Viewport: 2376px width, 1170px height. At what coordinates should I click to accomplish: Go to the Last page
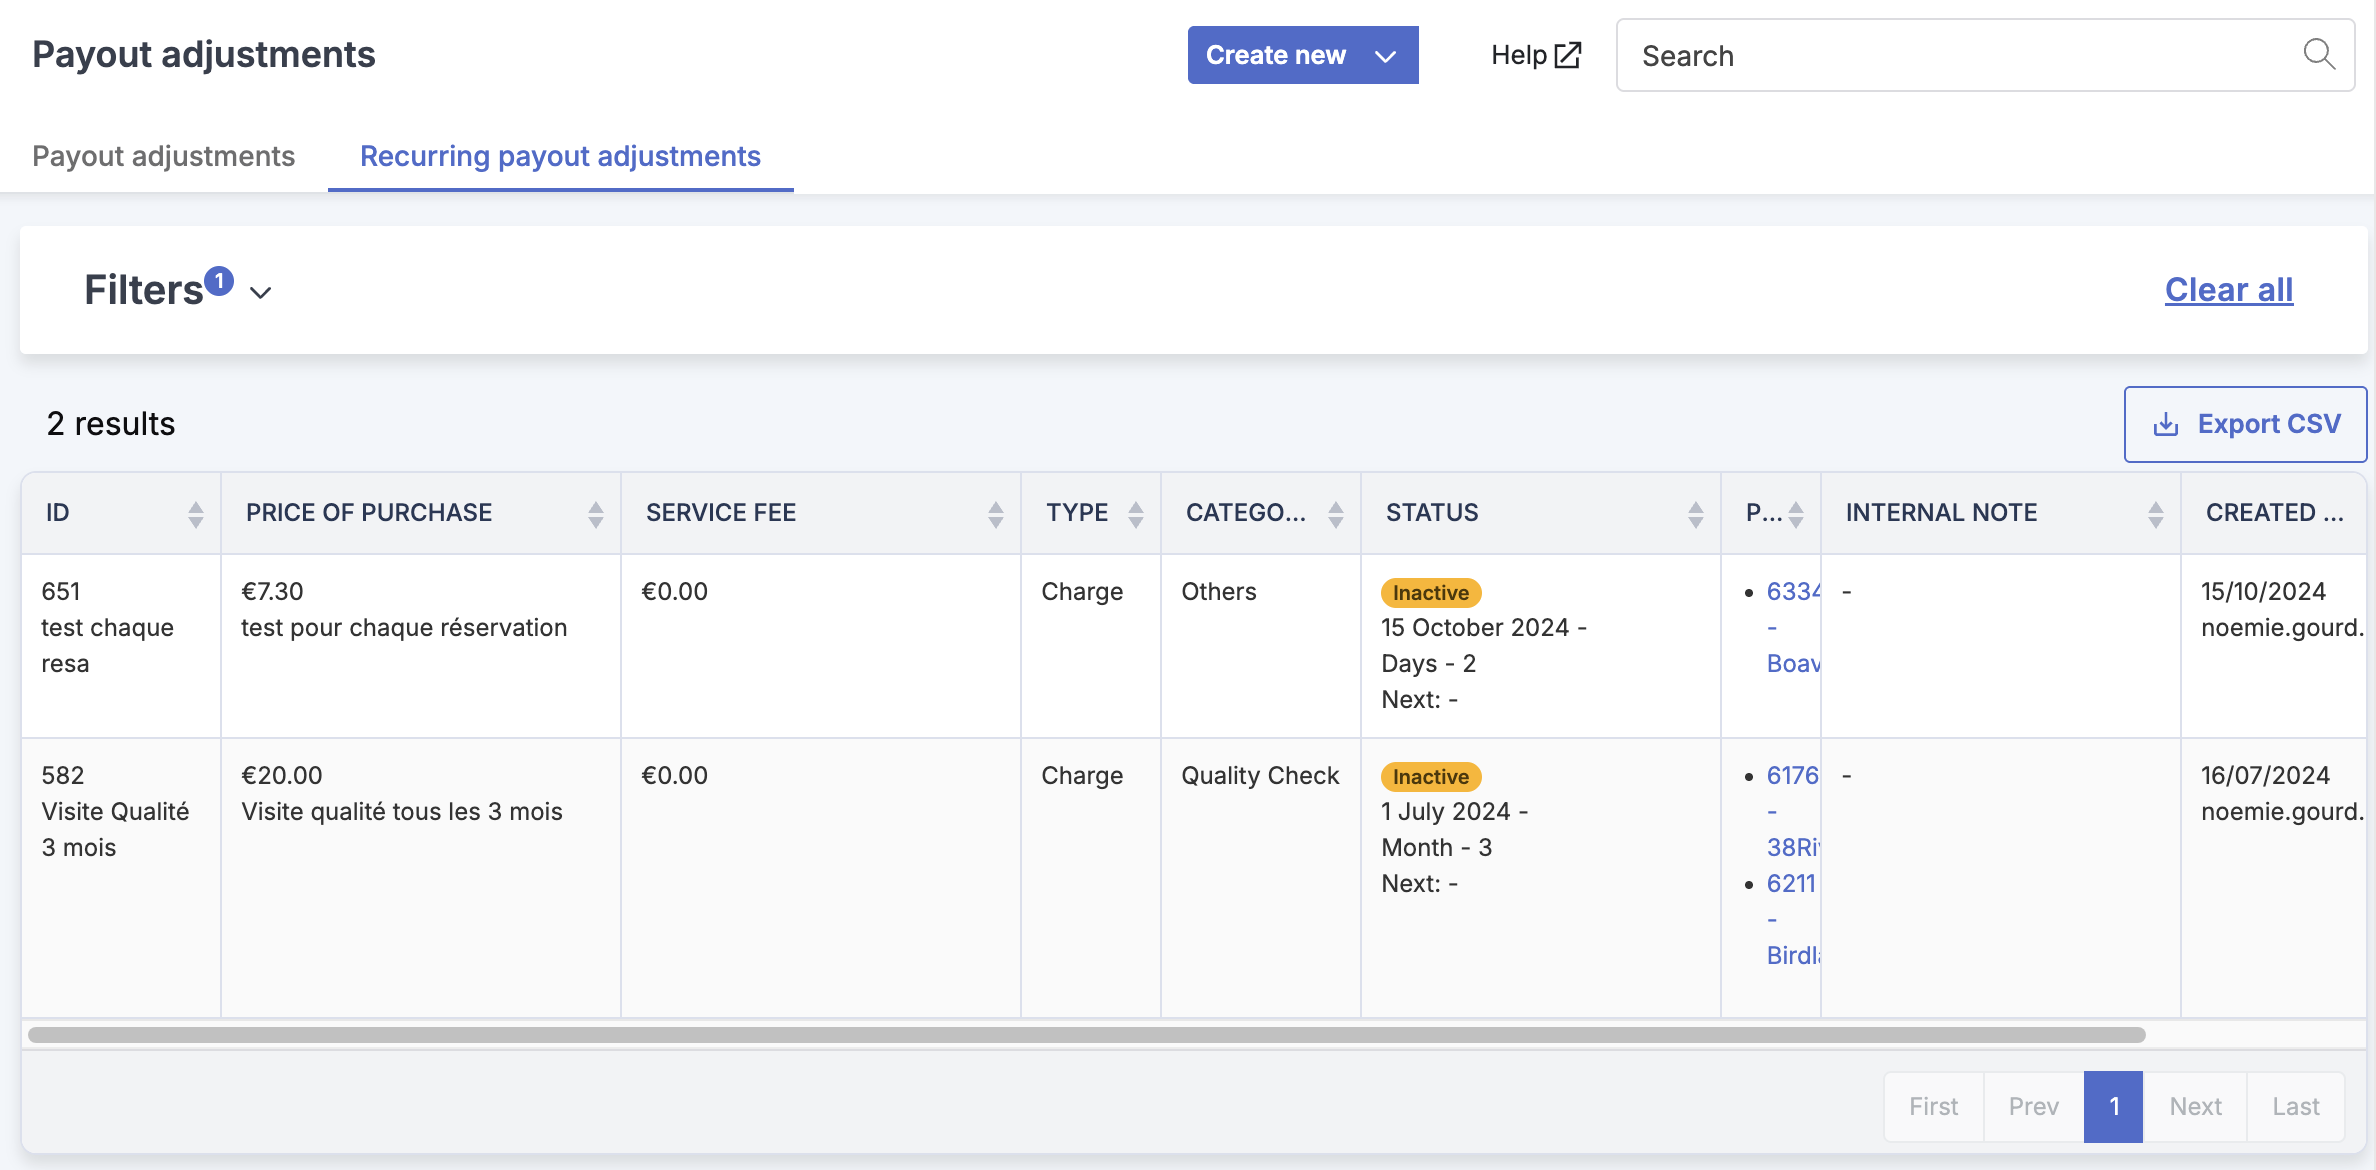[x=2295, y=1106]
